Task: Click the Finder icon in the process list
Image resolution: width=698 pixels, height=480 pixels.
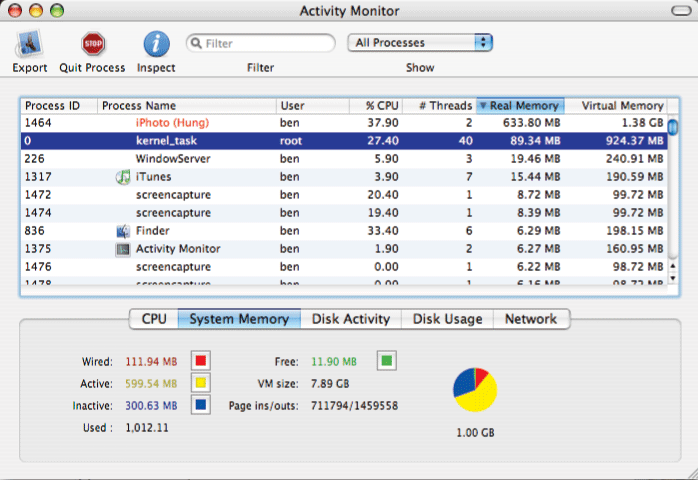Action: pyautogui.click(x=123, y=231)
